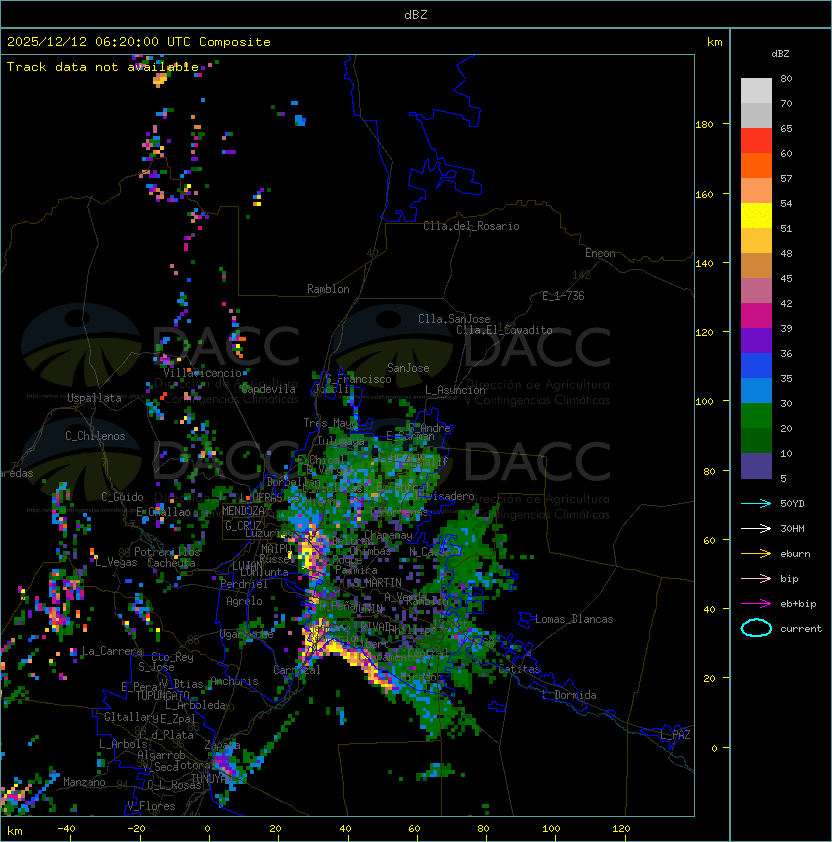Click the L_Asuncion label
832x842 pixels.
point(455,390)
